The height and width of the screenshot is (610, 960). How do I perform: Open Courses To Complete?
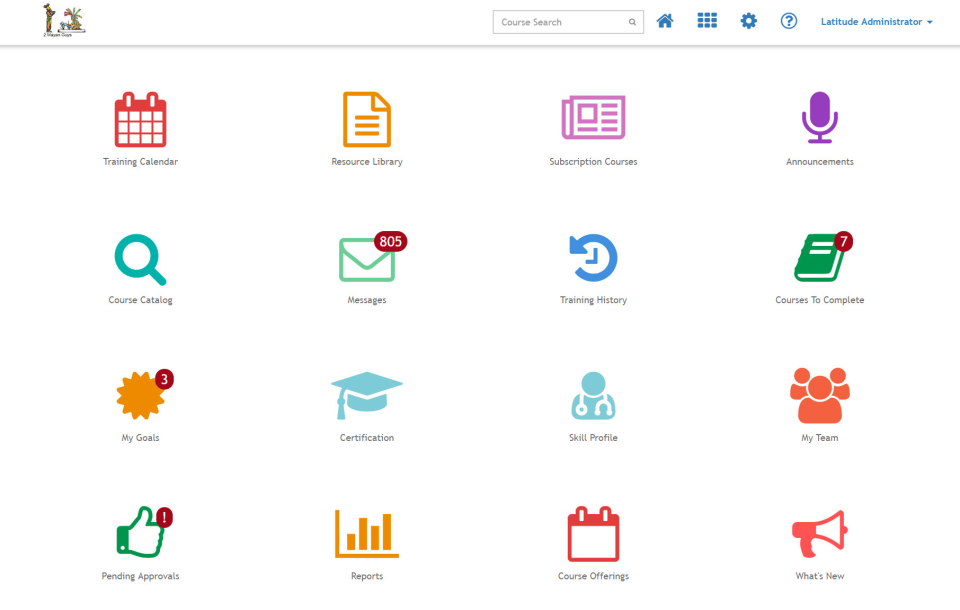tap(819, 258)
